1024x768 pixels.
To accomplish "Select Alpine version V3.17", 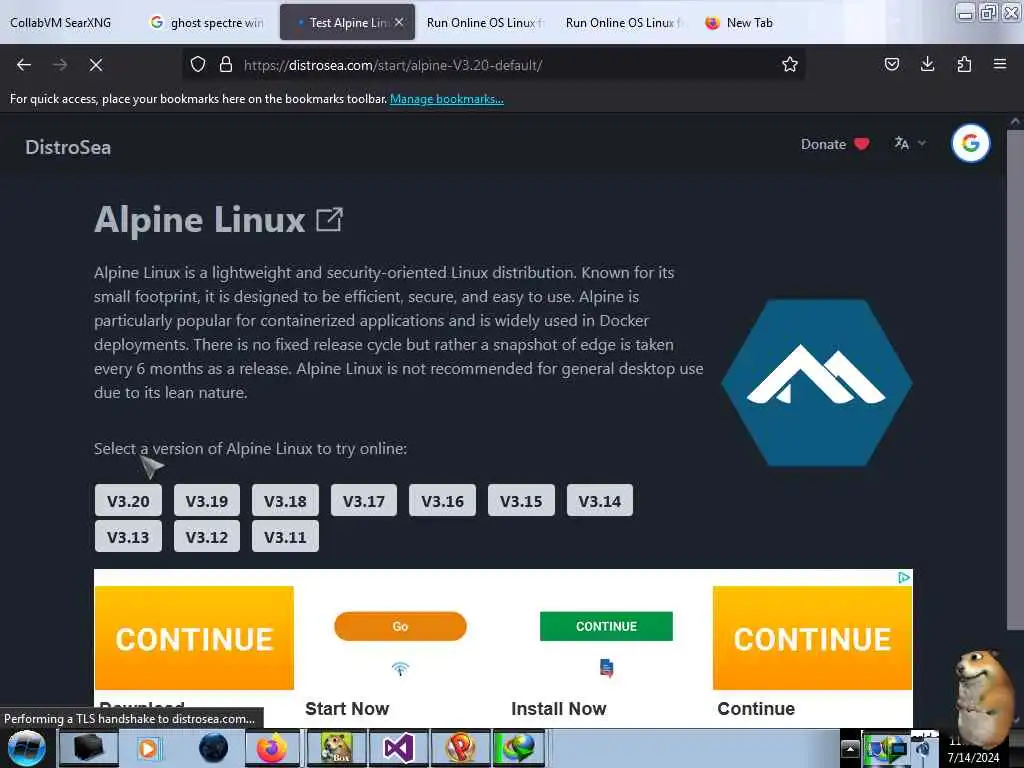I will (x=364, y=501).
